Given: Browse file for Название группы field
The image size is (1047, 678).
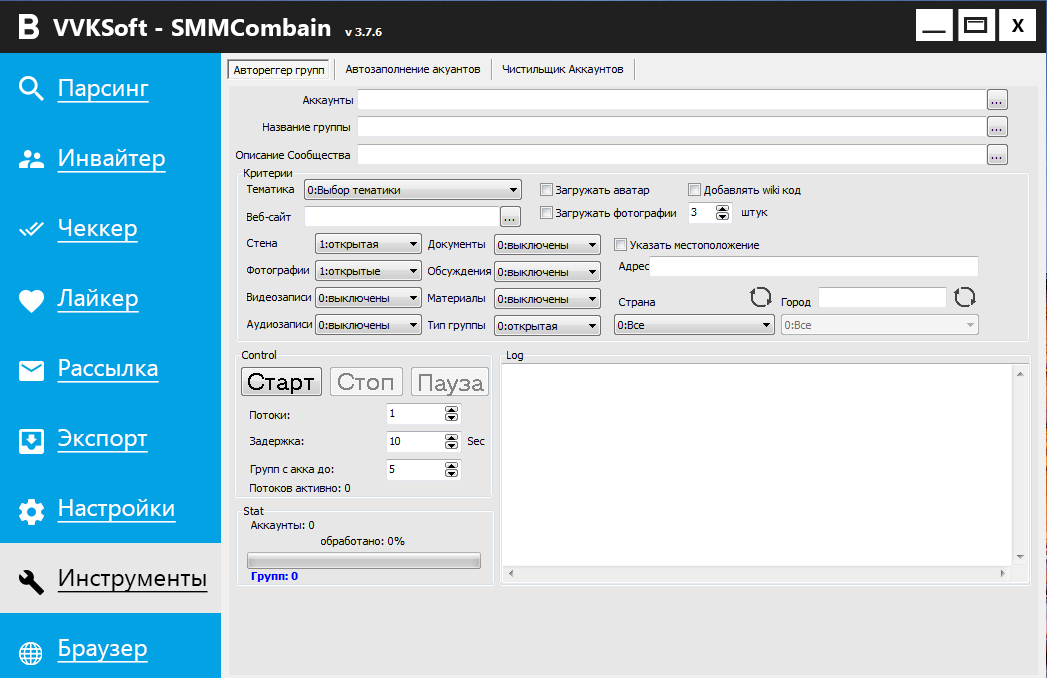Looking at the screenshot, I should (997, 127).
